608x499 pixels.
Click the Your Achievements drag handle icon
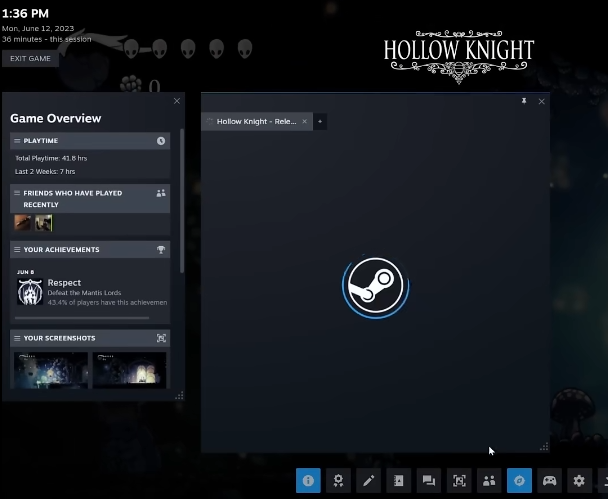coord(17,250)
